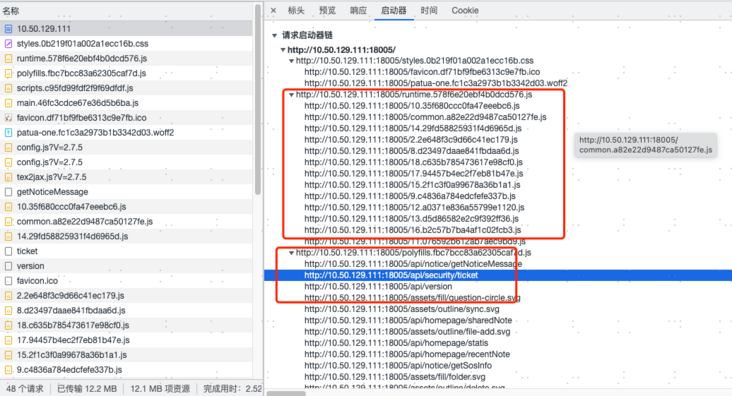The width and height of the screenshot is (732, 396).
Task: Click script icon of runtime.578f6e20ebf4b0dcd576.js in list
Action: tap(8, 59)
